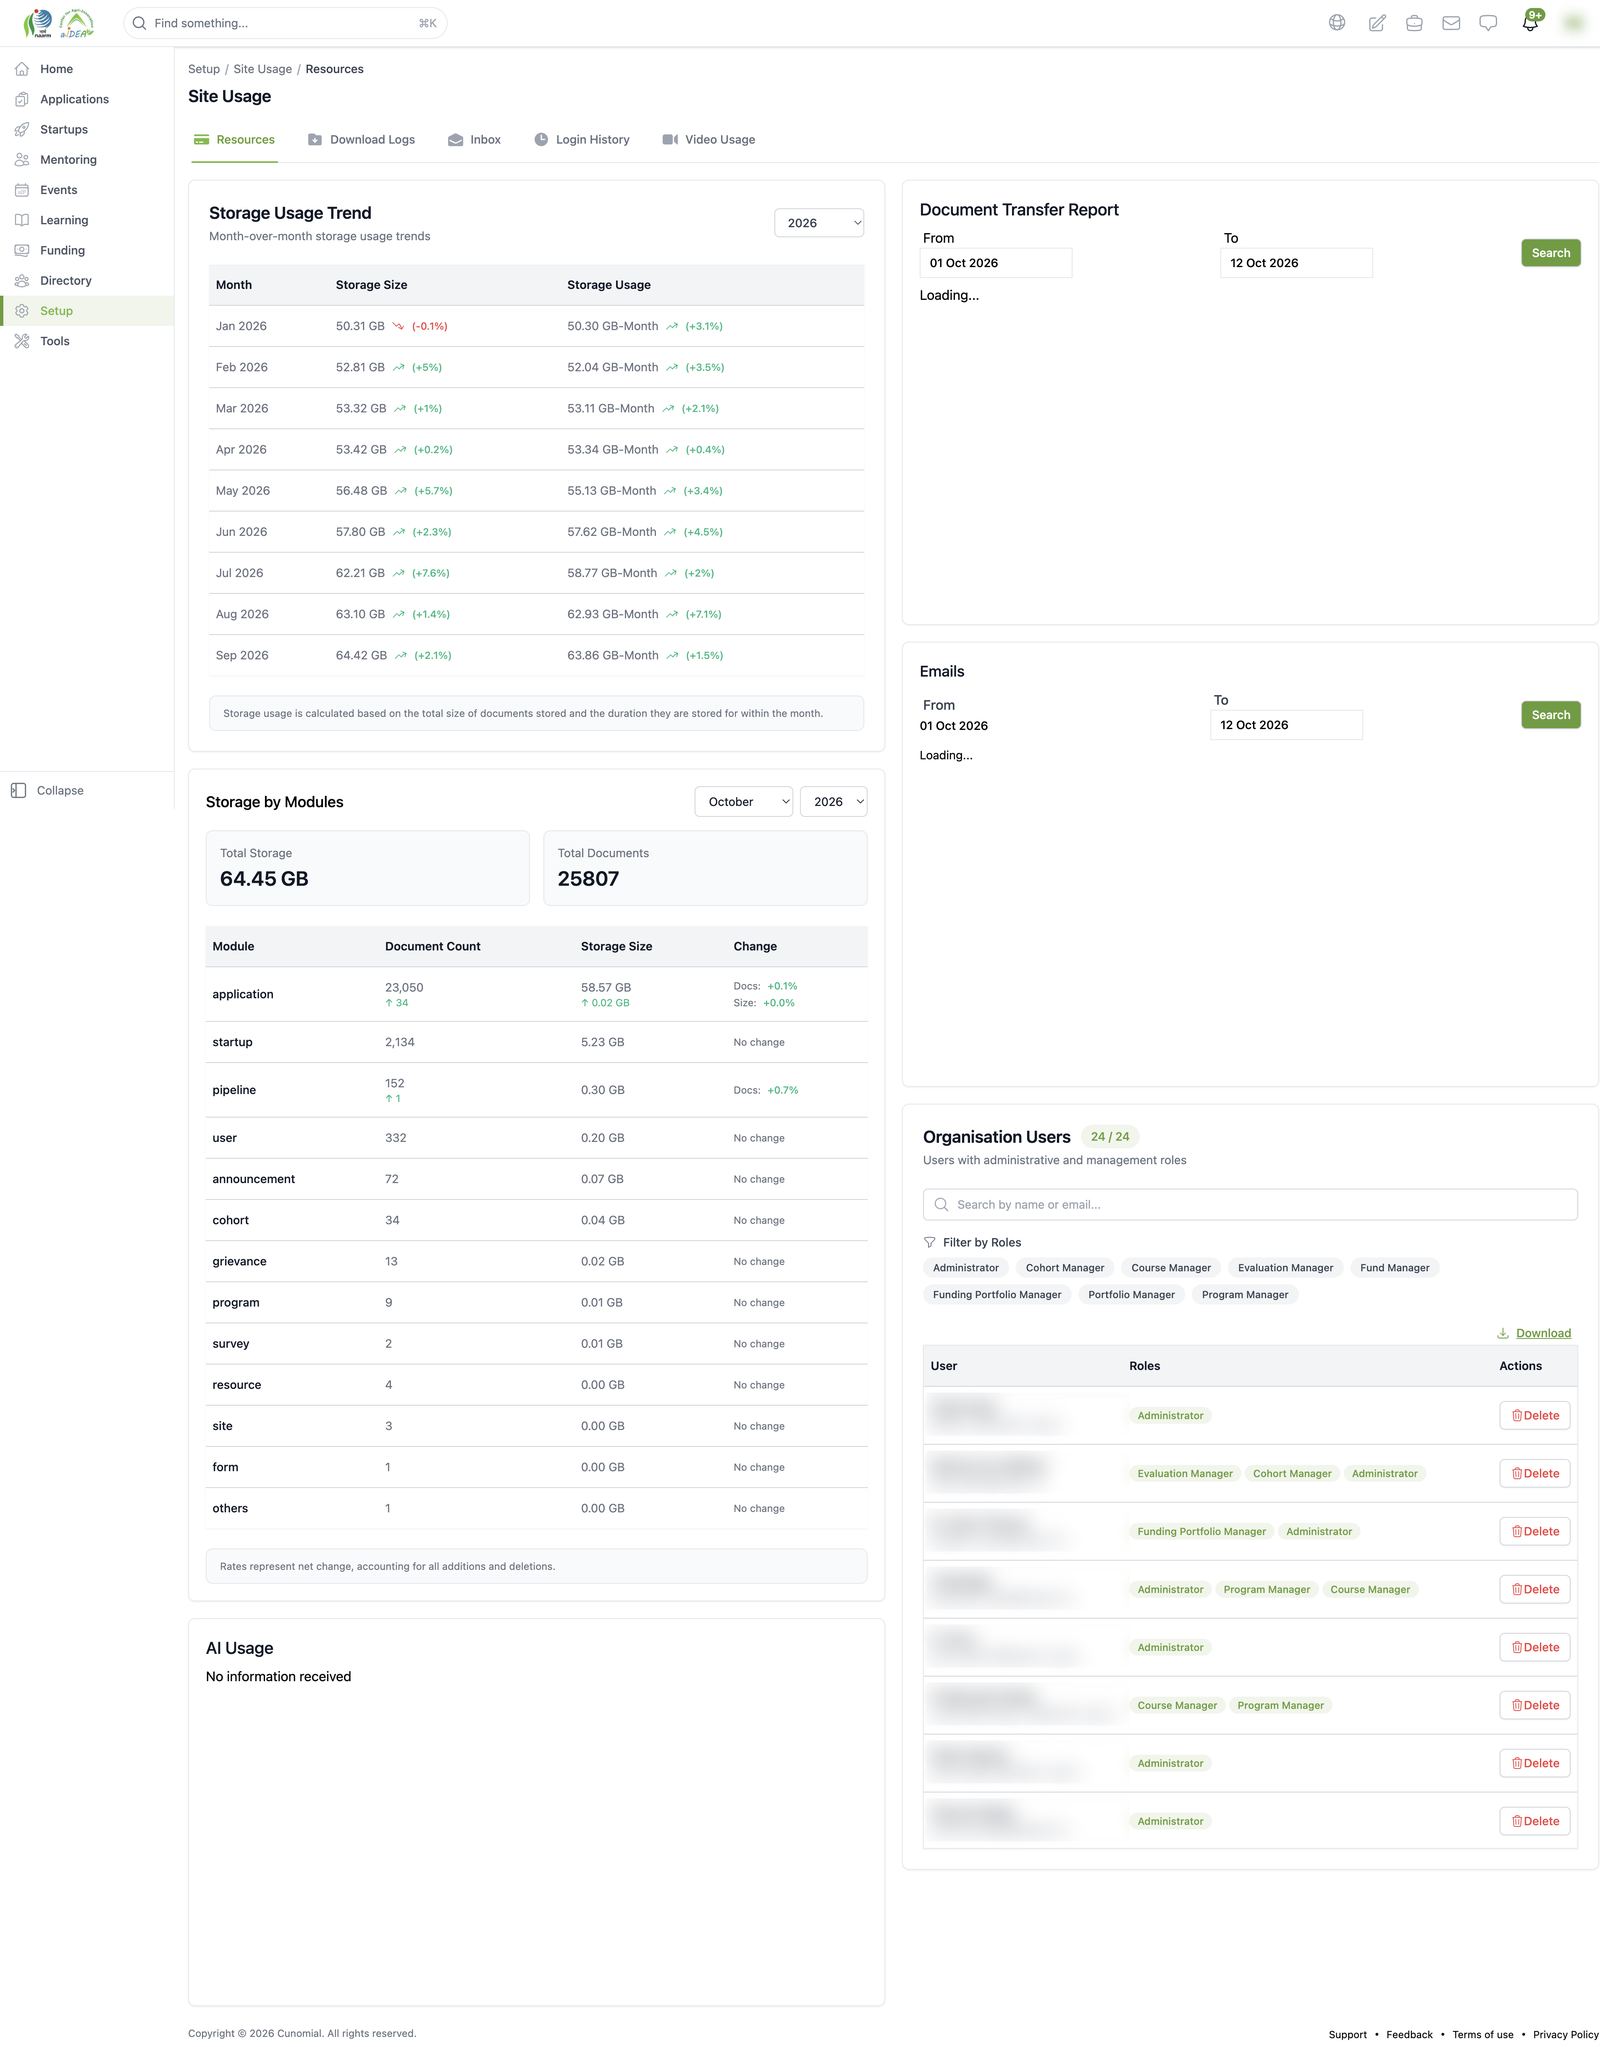Download the organisation users list
This screenshot has width=1600, height=2047.
coord(1534,1333)
